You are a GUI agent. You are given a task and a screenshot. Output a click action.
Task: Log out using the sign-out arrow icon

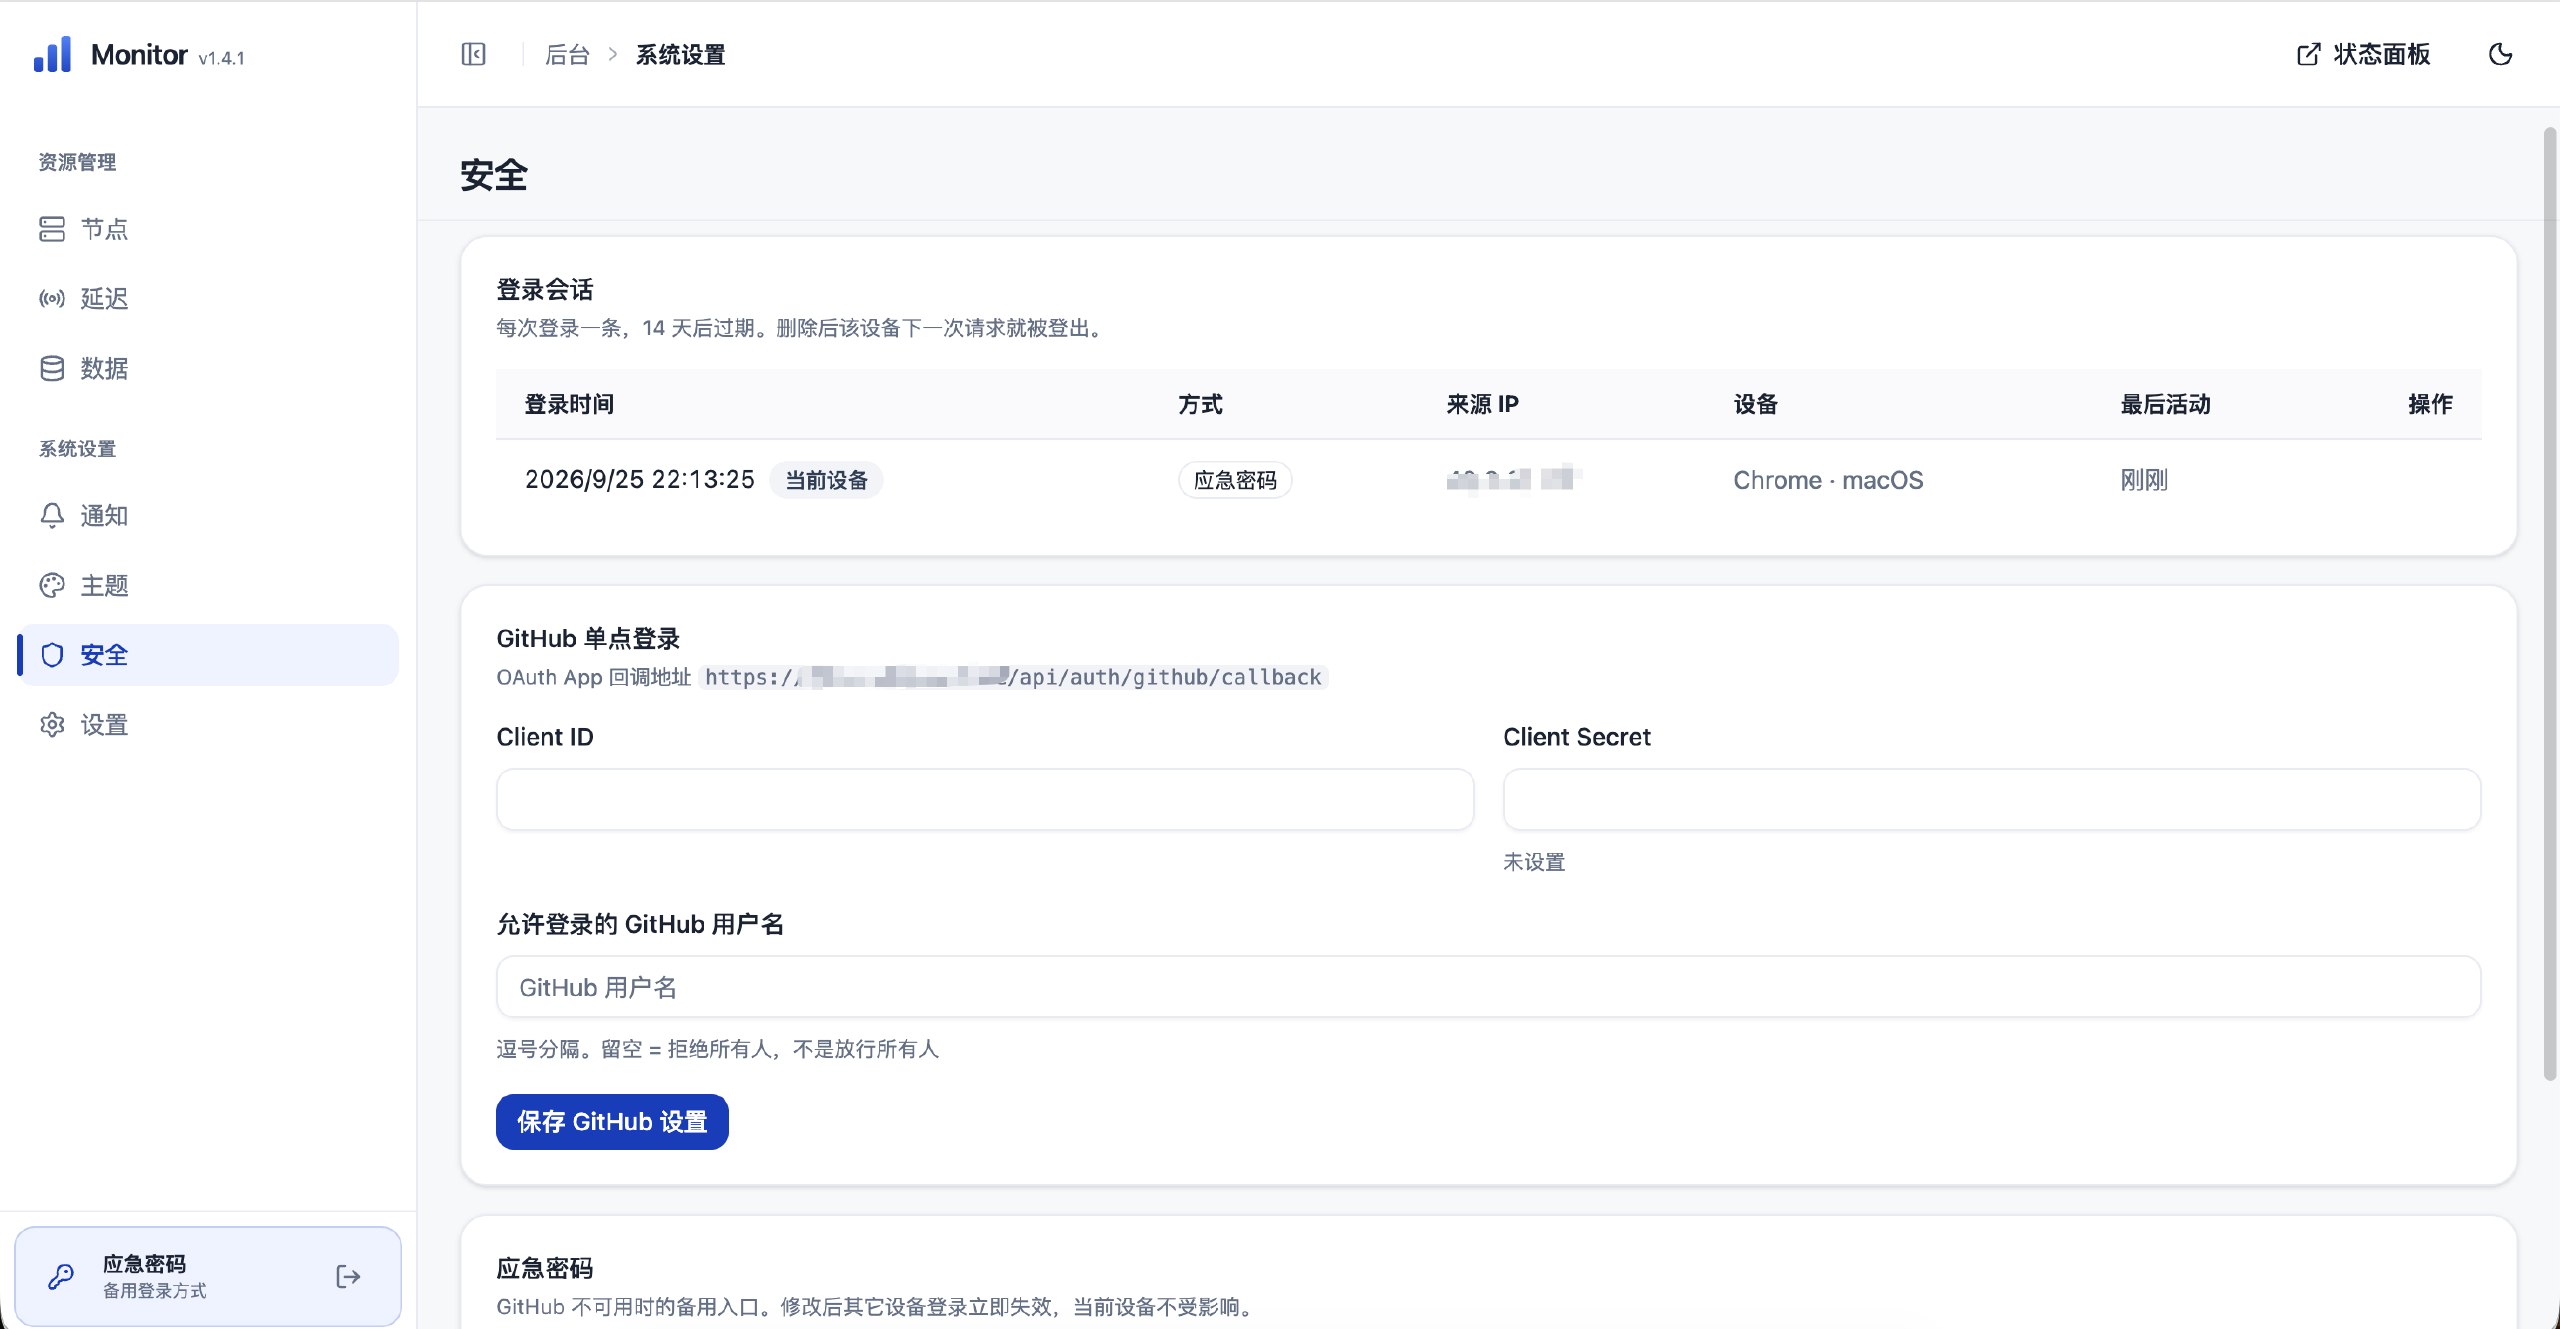pyautogui.click(x=348, y=1277)
